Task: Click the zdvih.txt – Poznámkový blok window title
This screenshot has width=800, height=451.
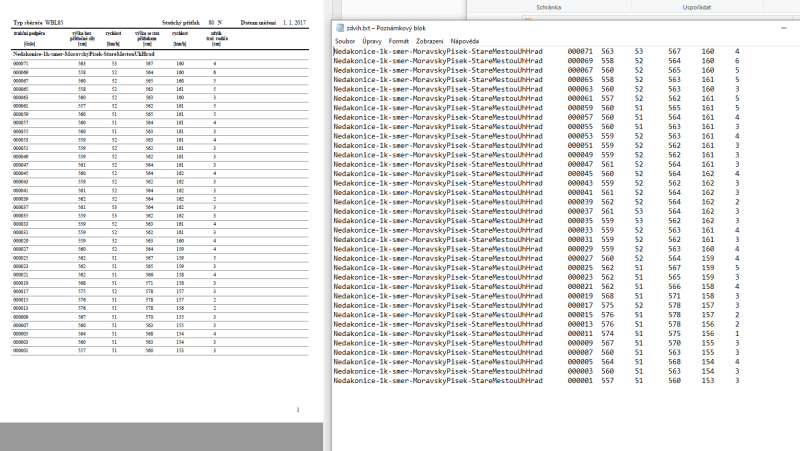Action: coord(386,28)
